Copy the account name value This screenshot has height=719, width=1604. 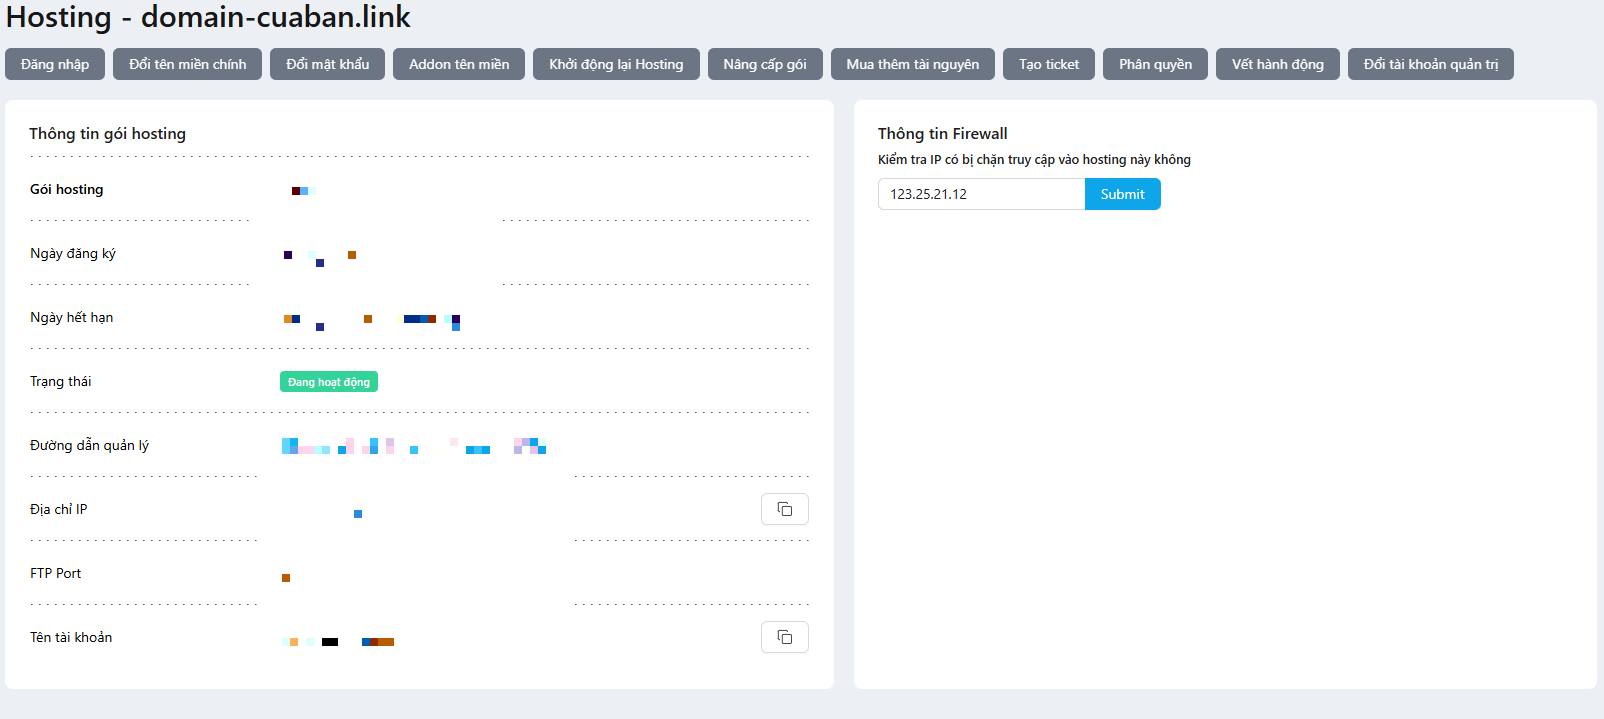tap(785, 637)
